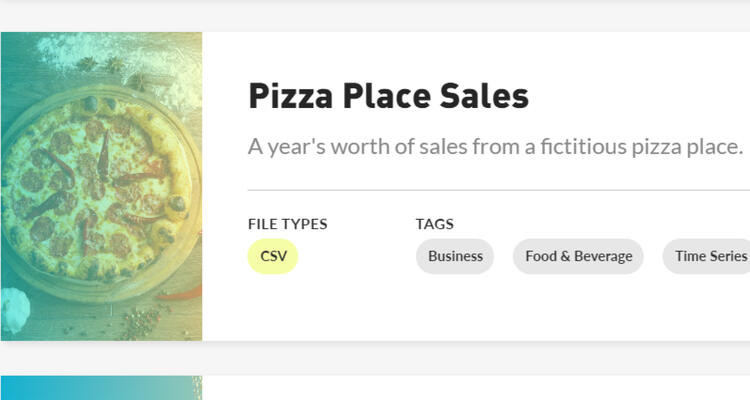Click the pizza photo thumbnail
Viewport: 750px width, 400px height.
[x=101, y=185]
